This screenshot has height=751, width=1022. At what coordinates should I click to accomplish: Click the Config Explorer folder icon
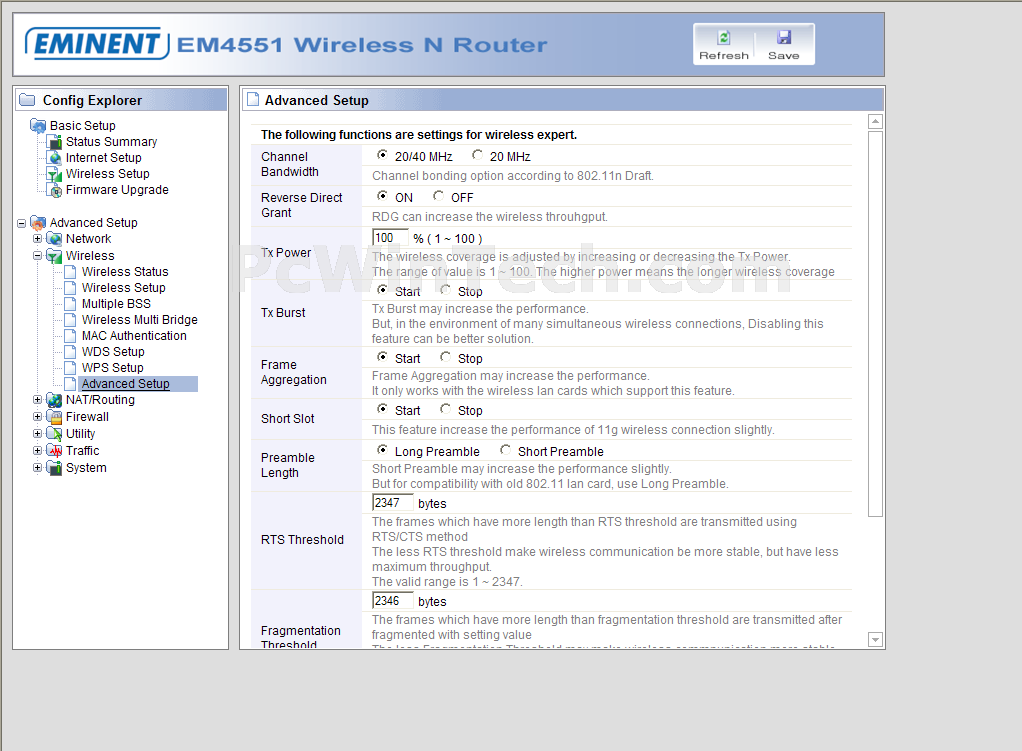pyautogui.click(x=27, y=100)
